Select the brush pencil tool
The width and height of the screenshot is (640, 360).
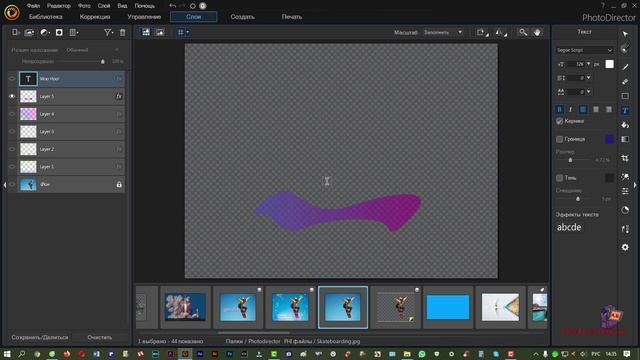[x=625, y=67]
